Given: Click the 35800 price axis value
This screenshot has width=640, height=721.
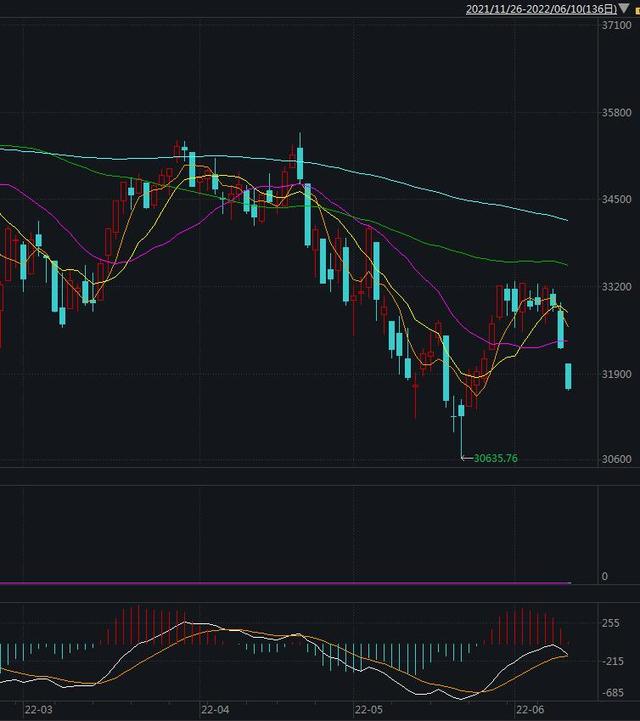Looking at the screenshot, I should 617,113.
